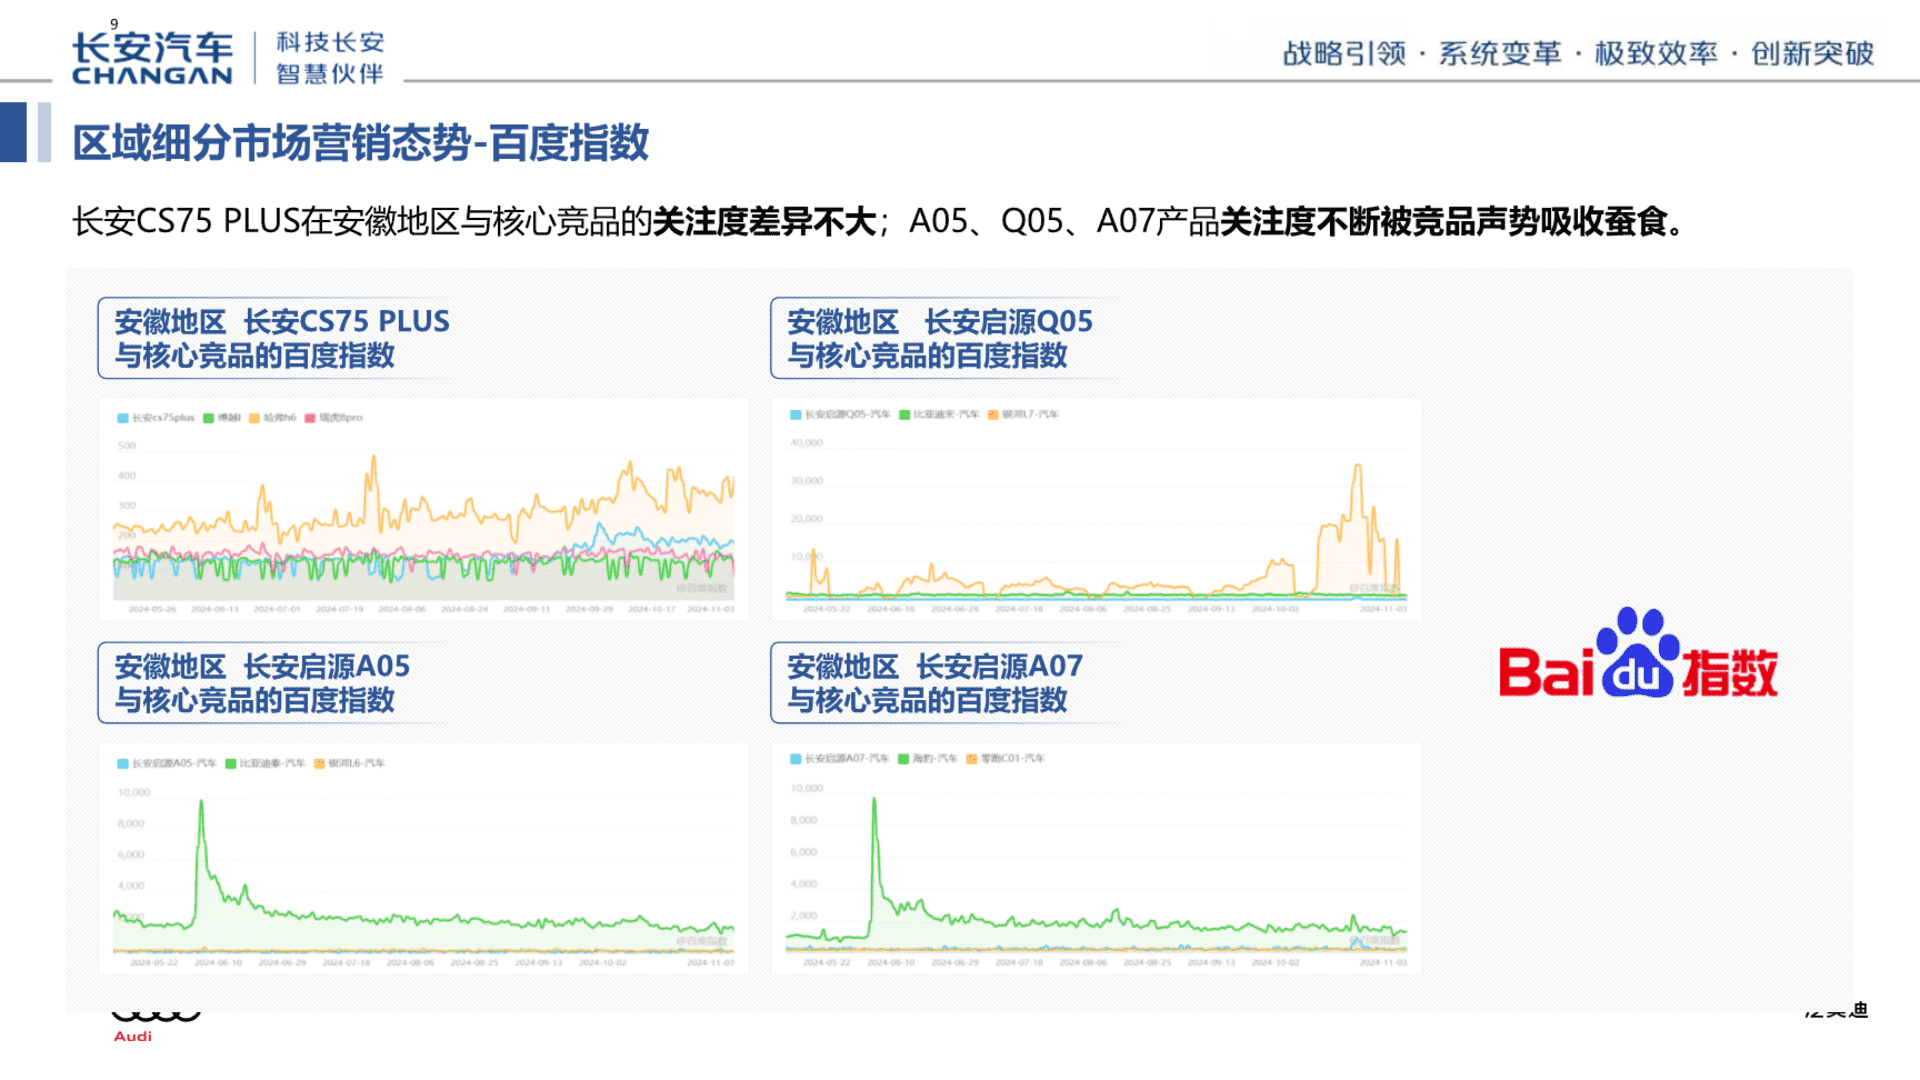1920x1080 pixels.
Task: Click the green 比亚迪宋-汽车 legend swatch
Action: 904,414
